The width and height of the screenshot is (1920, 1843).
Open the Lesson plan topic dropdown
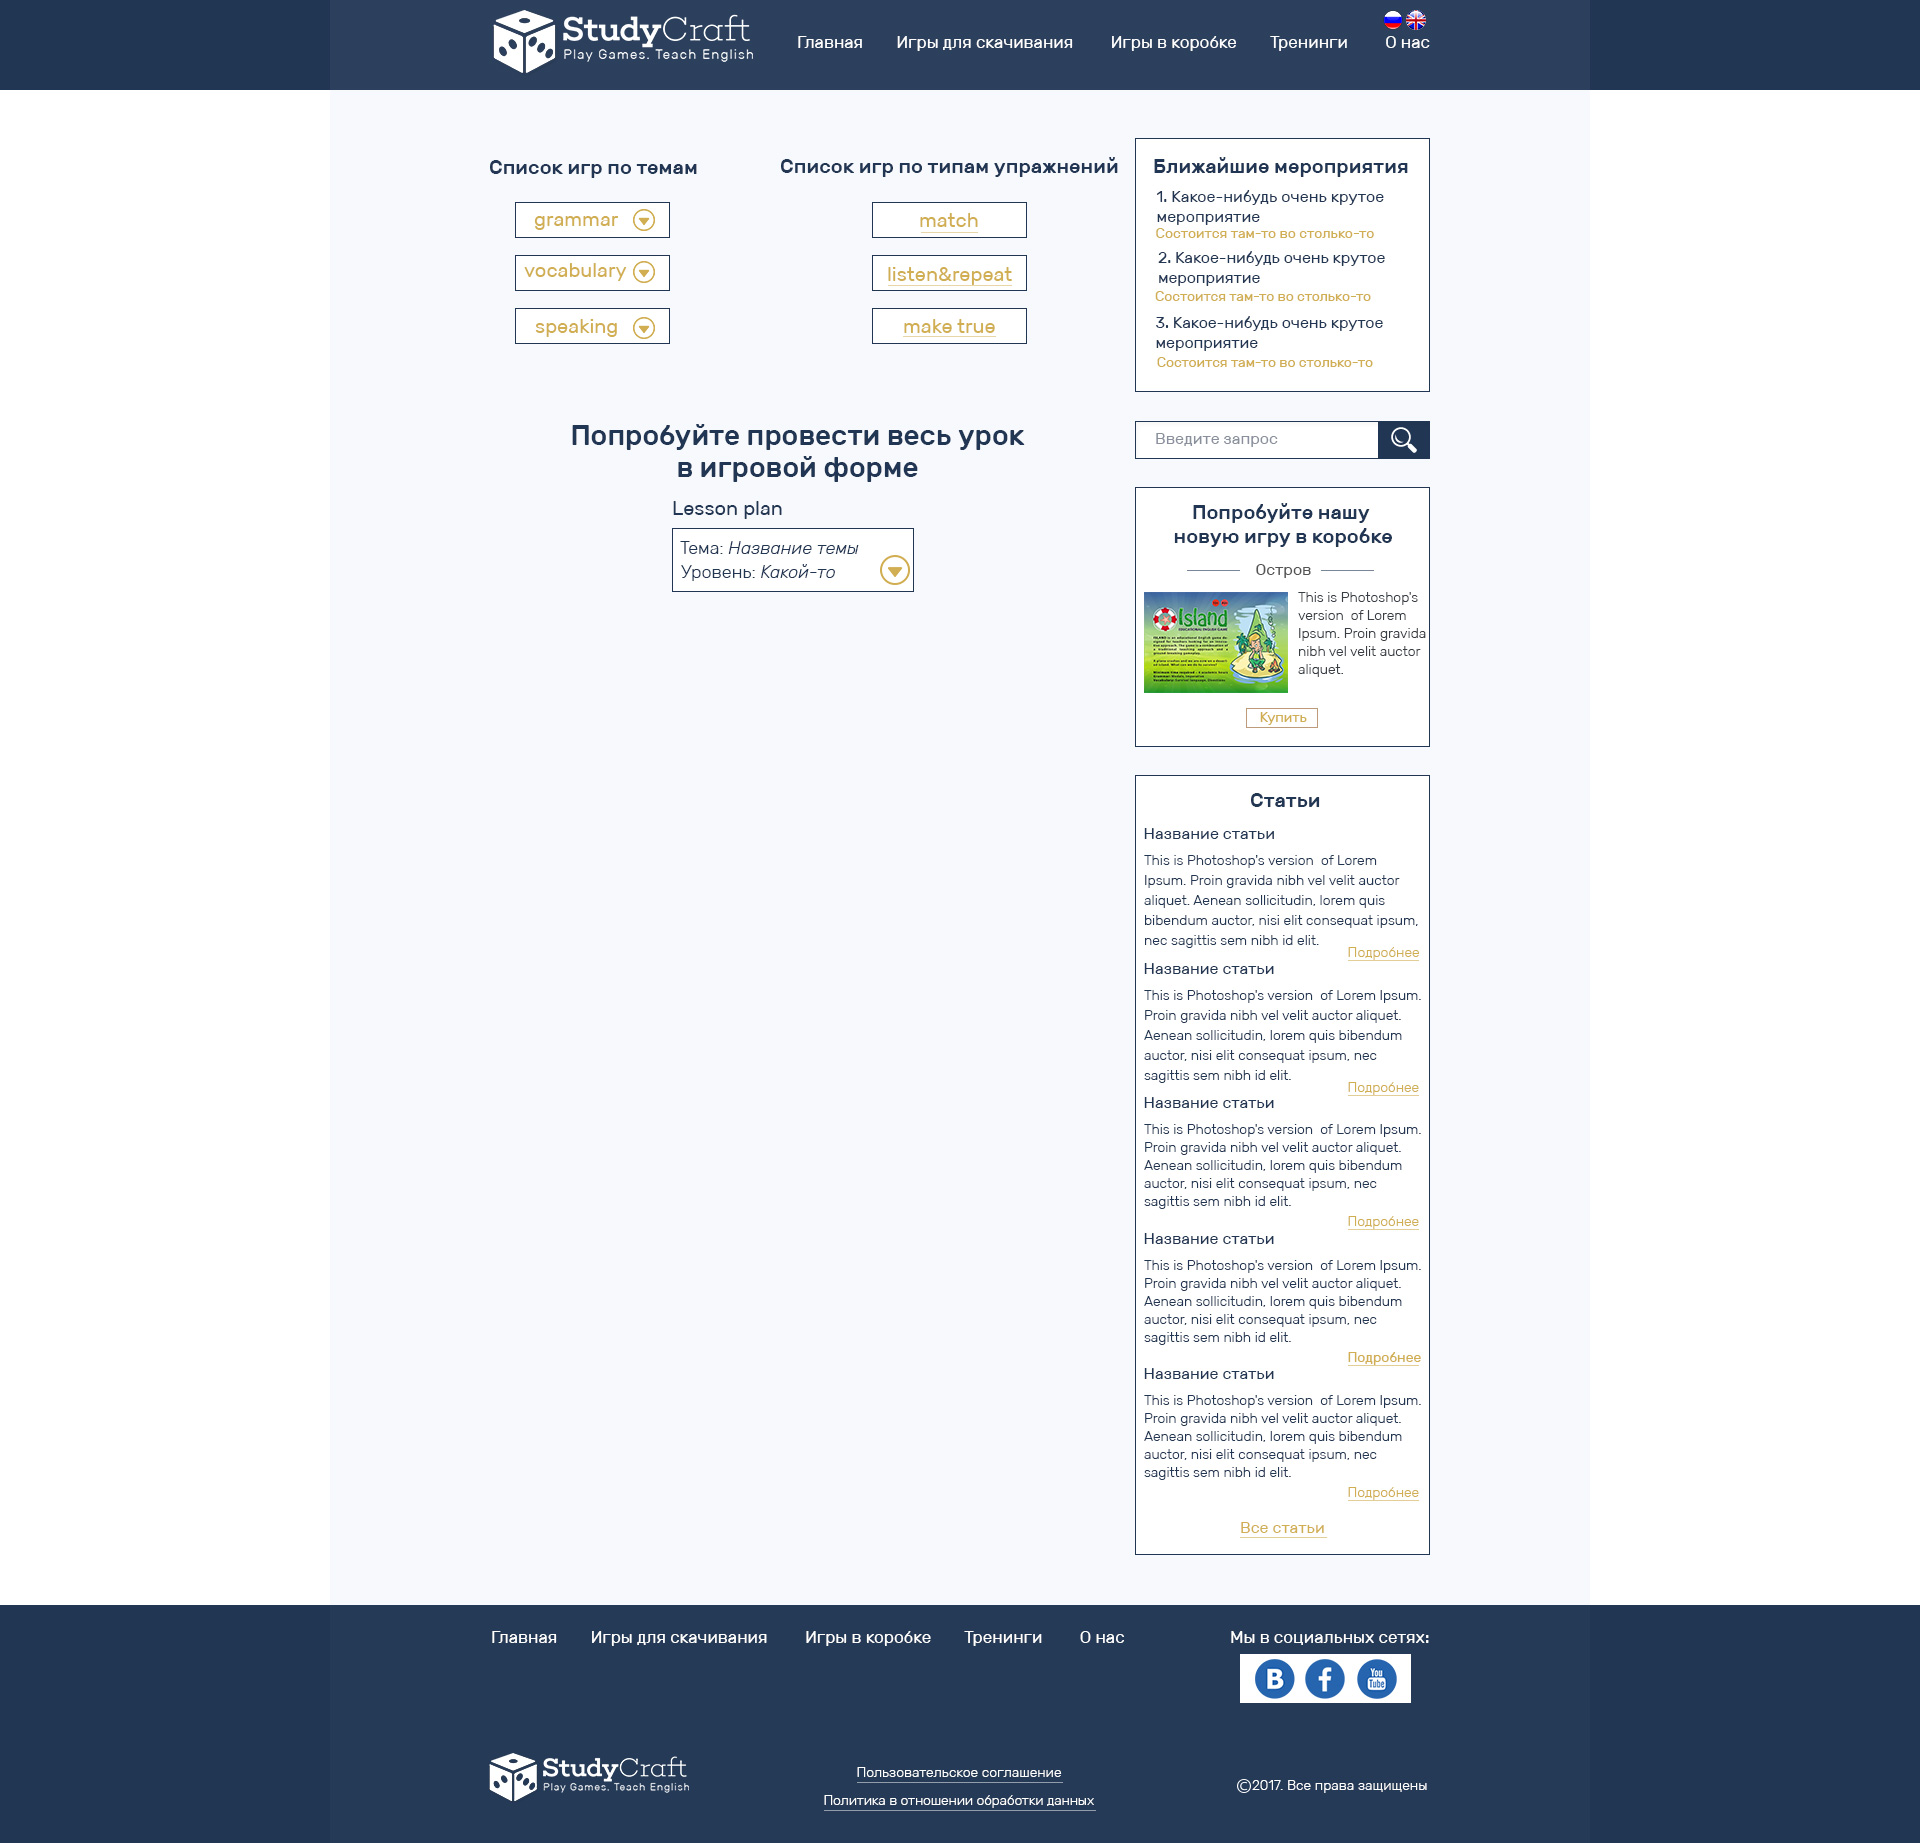[793, 560]
